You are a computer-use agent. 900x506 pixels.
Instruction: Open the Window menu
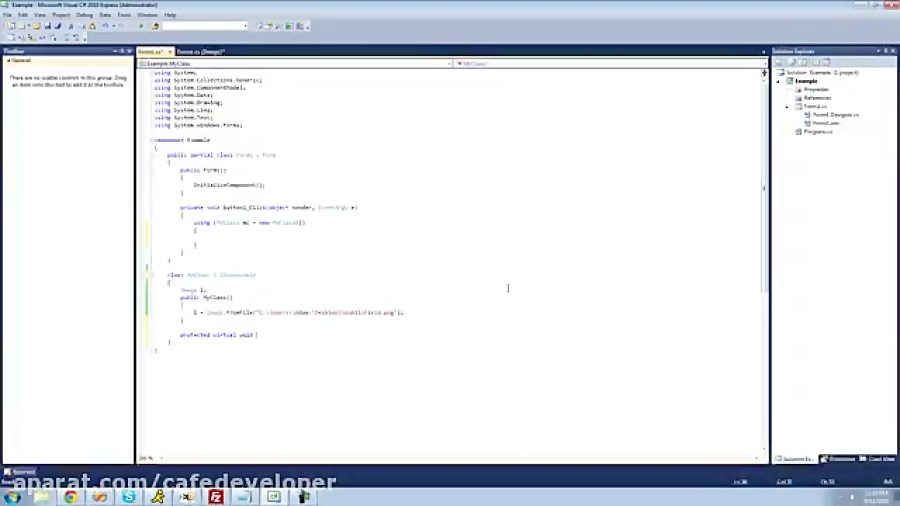pyautogui.click(x=147, y=15)
